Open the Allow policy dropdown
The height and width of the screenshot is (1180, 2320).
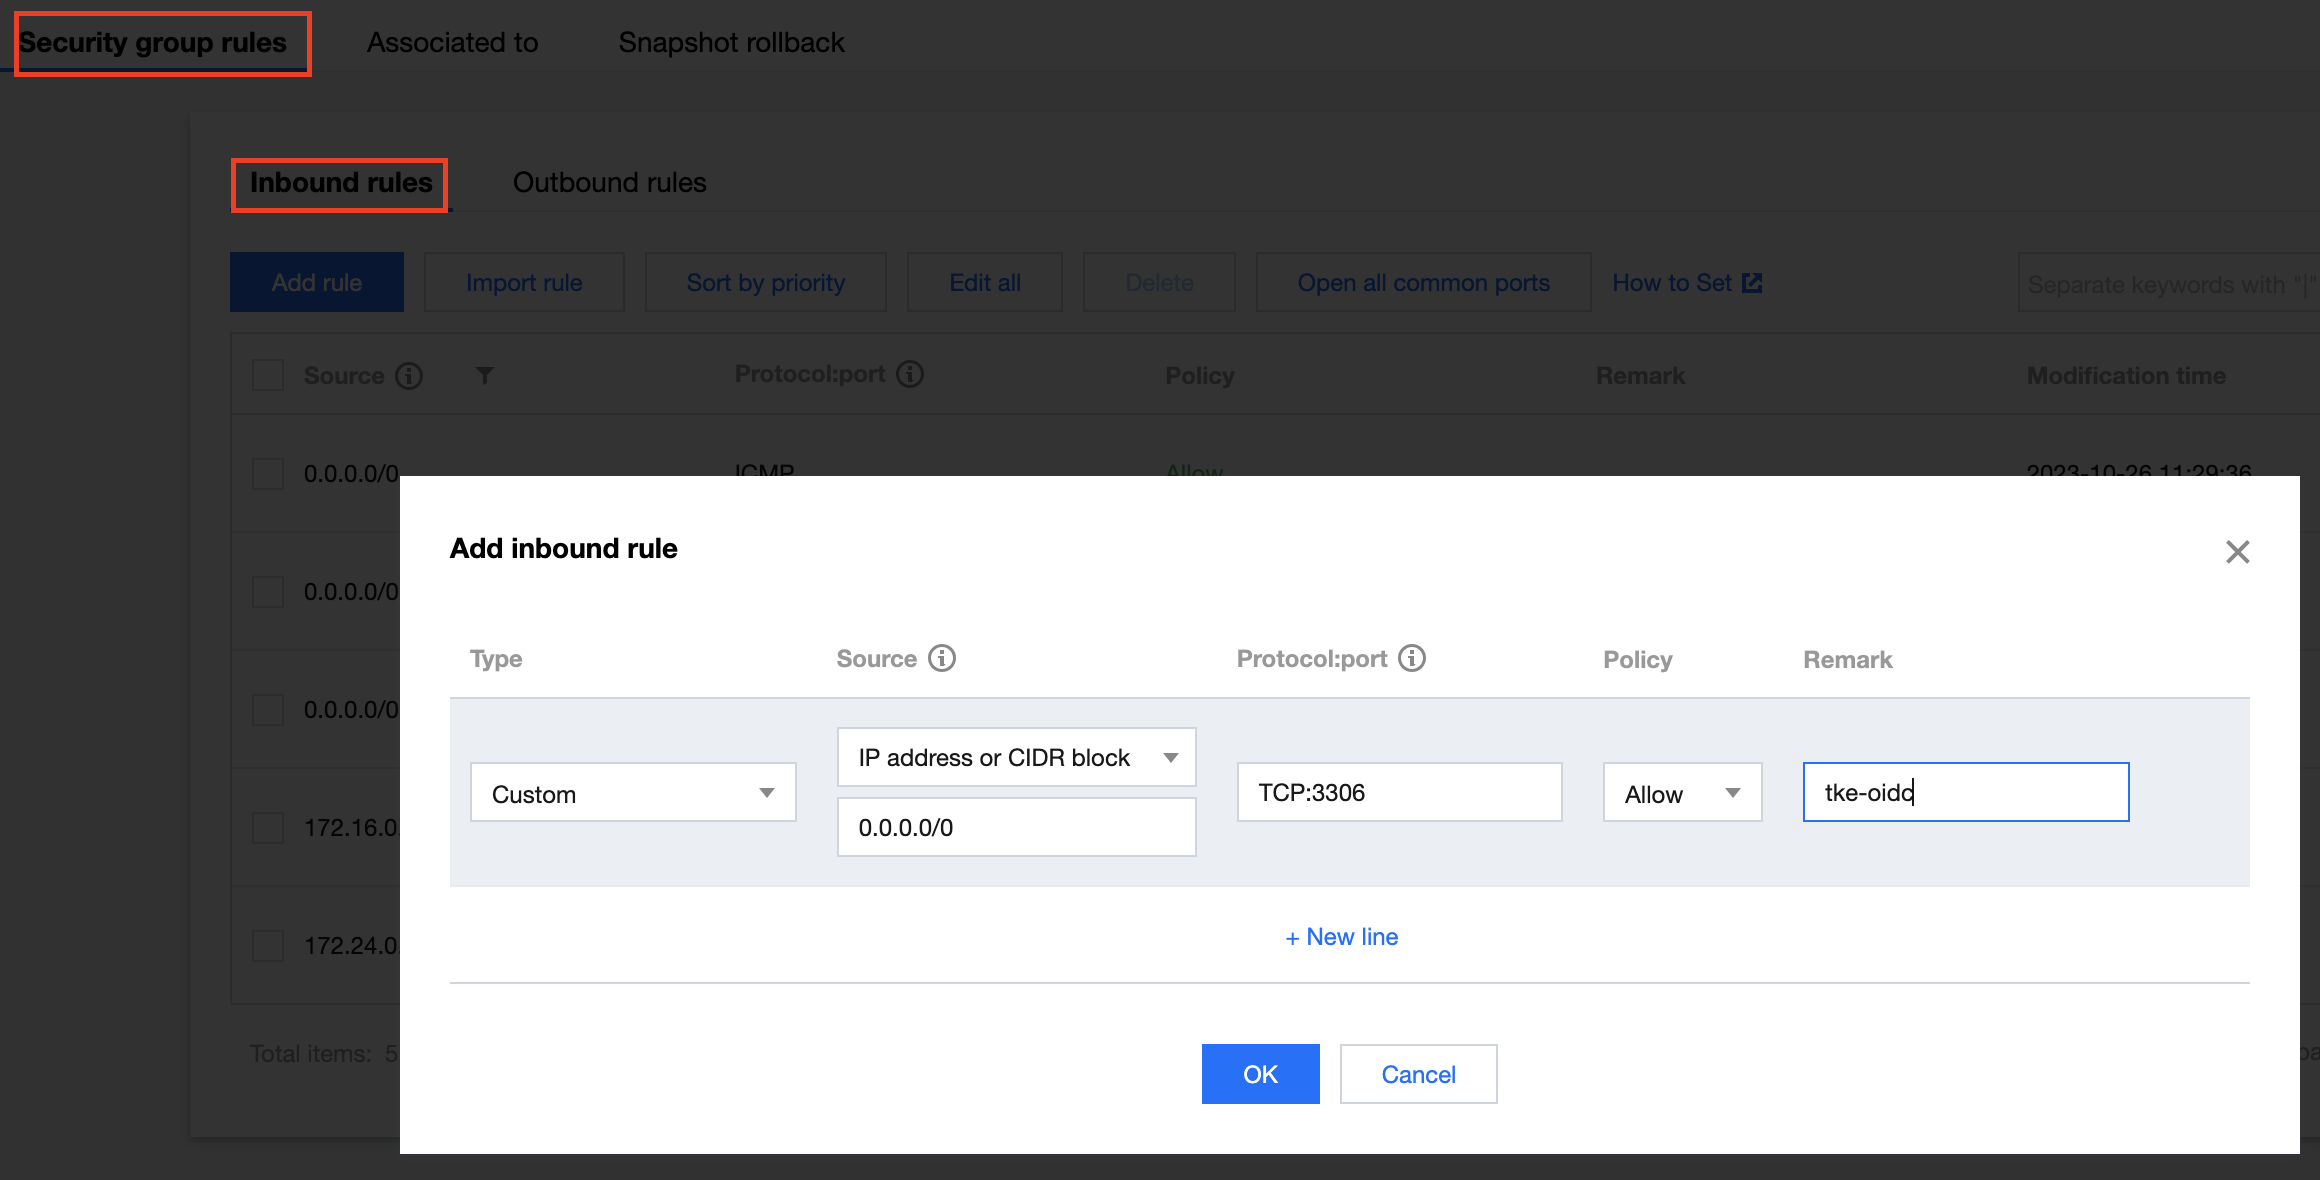(1682, 793)
